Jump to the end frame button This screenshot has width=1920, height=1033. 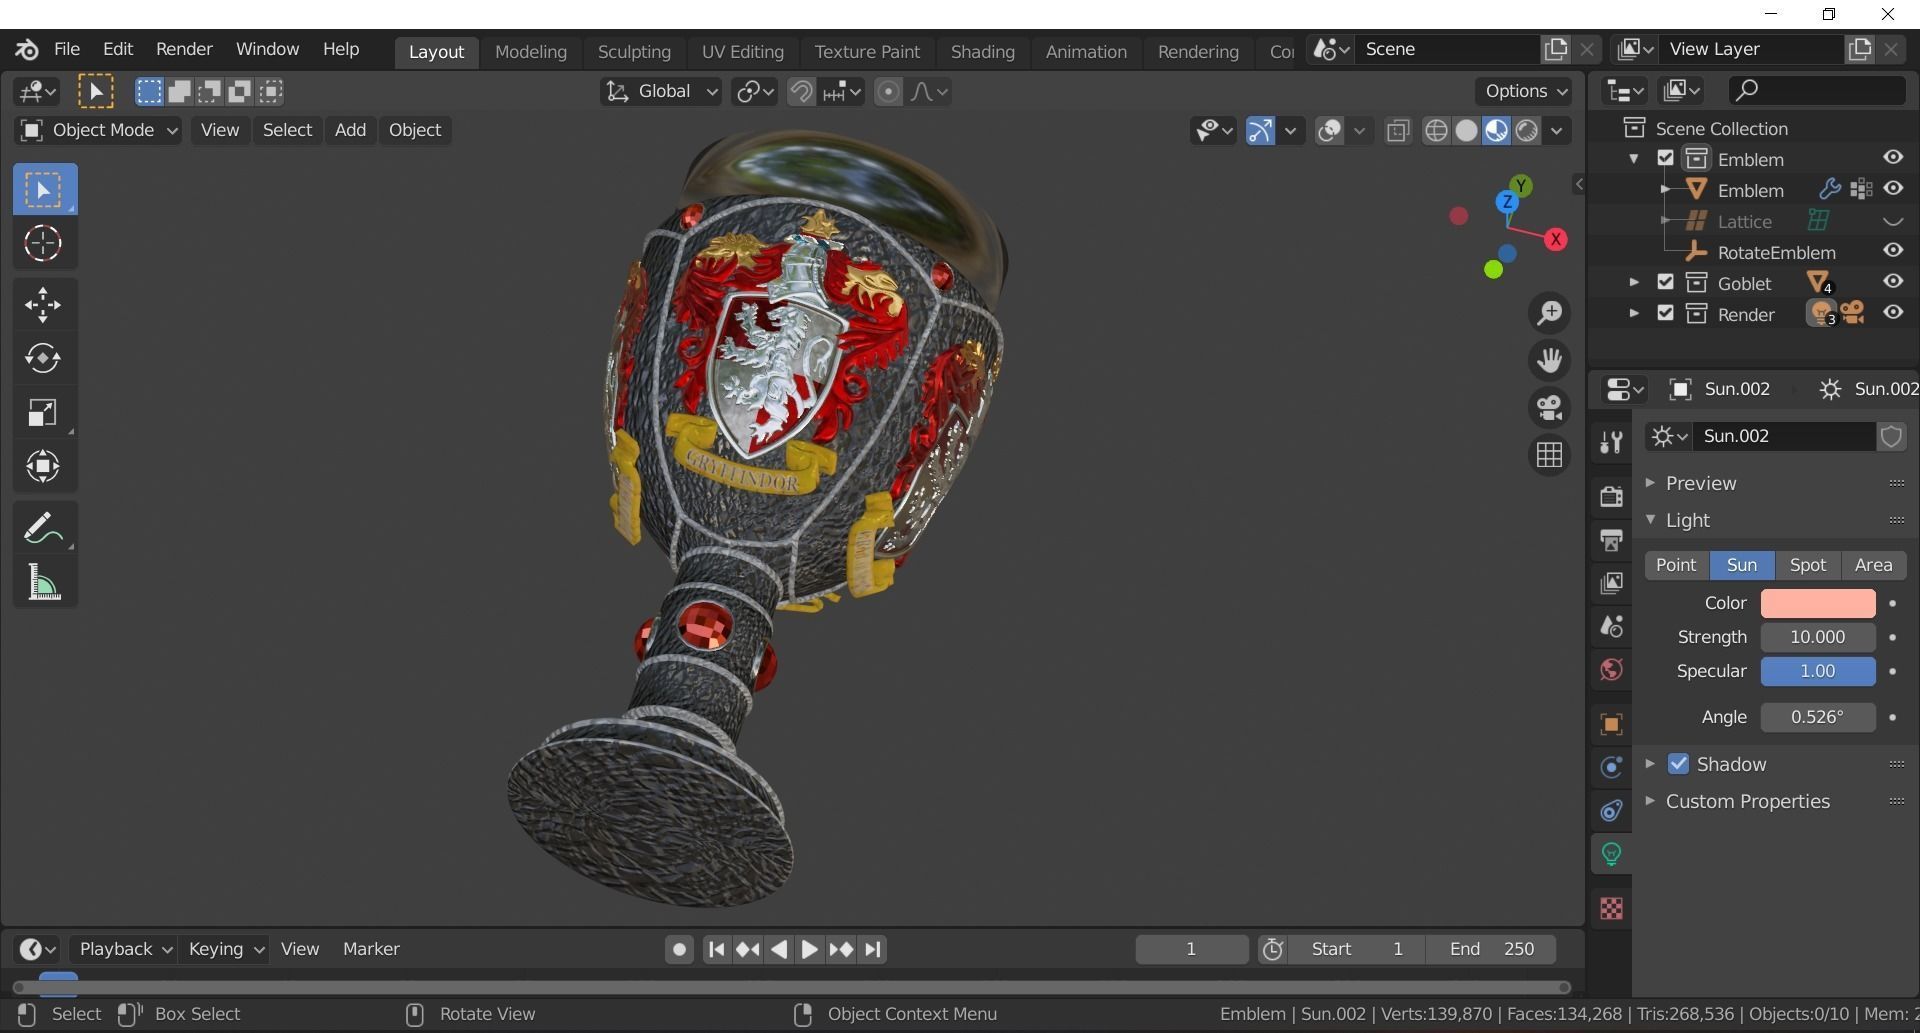coord(873,949)
